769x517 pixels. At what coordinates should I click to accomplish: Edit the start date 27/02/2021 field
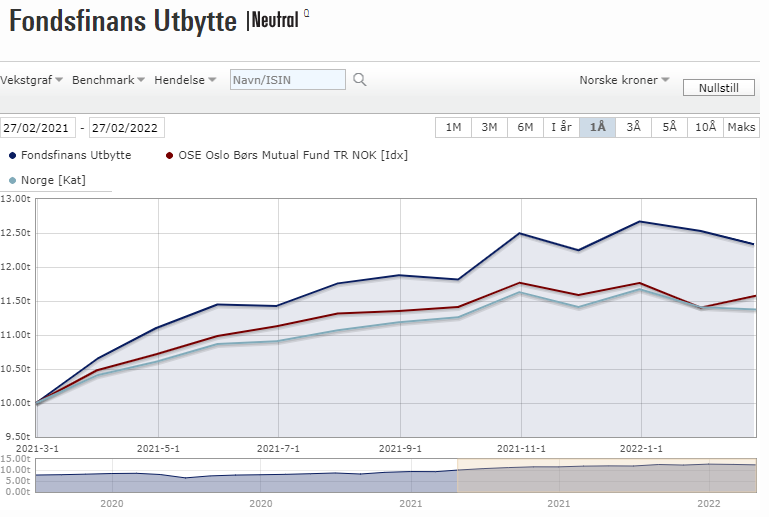point(38,128)
